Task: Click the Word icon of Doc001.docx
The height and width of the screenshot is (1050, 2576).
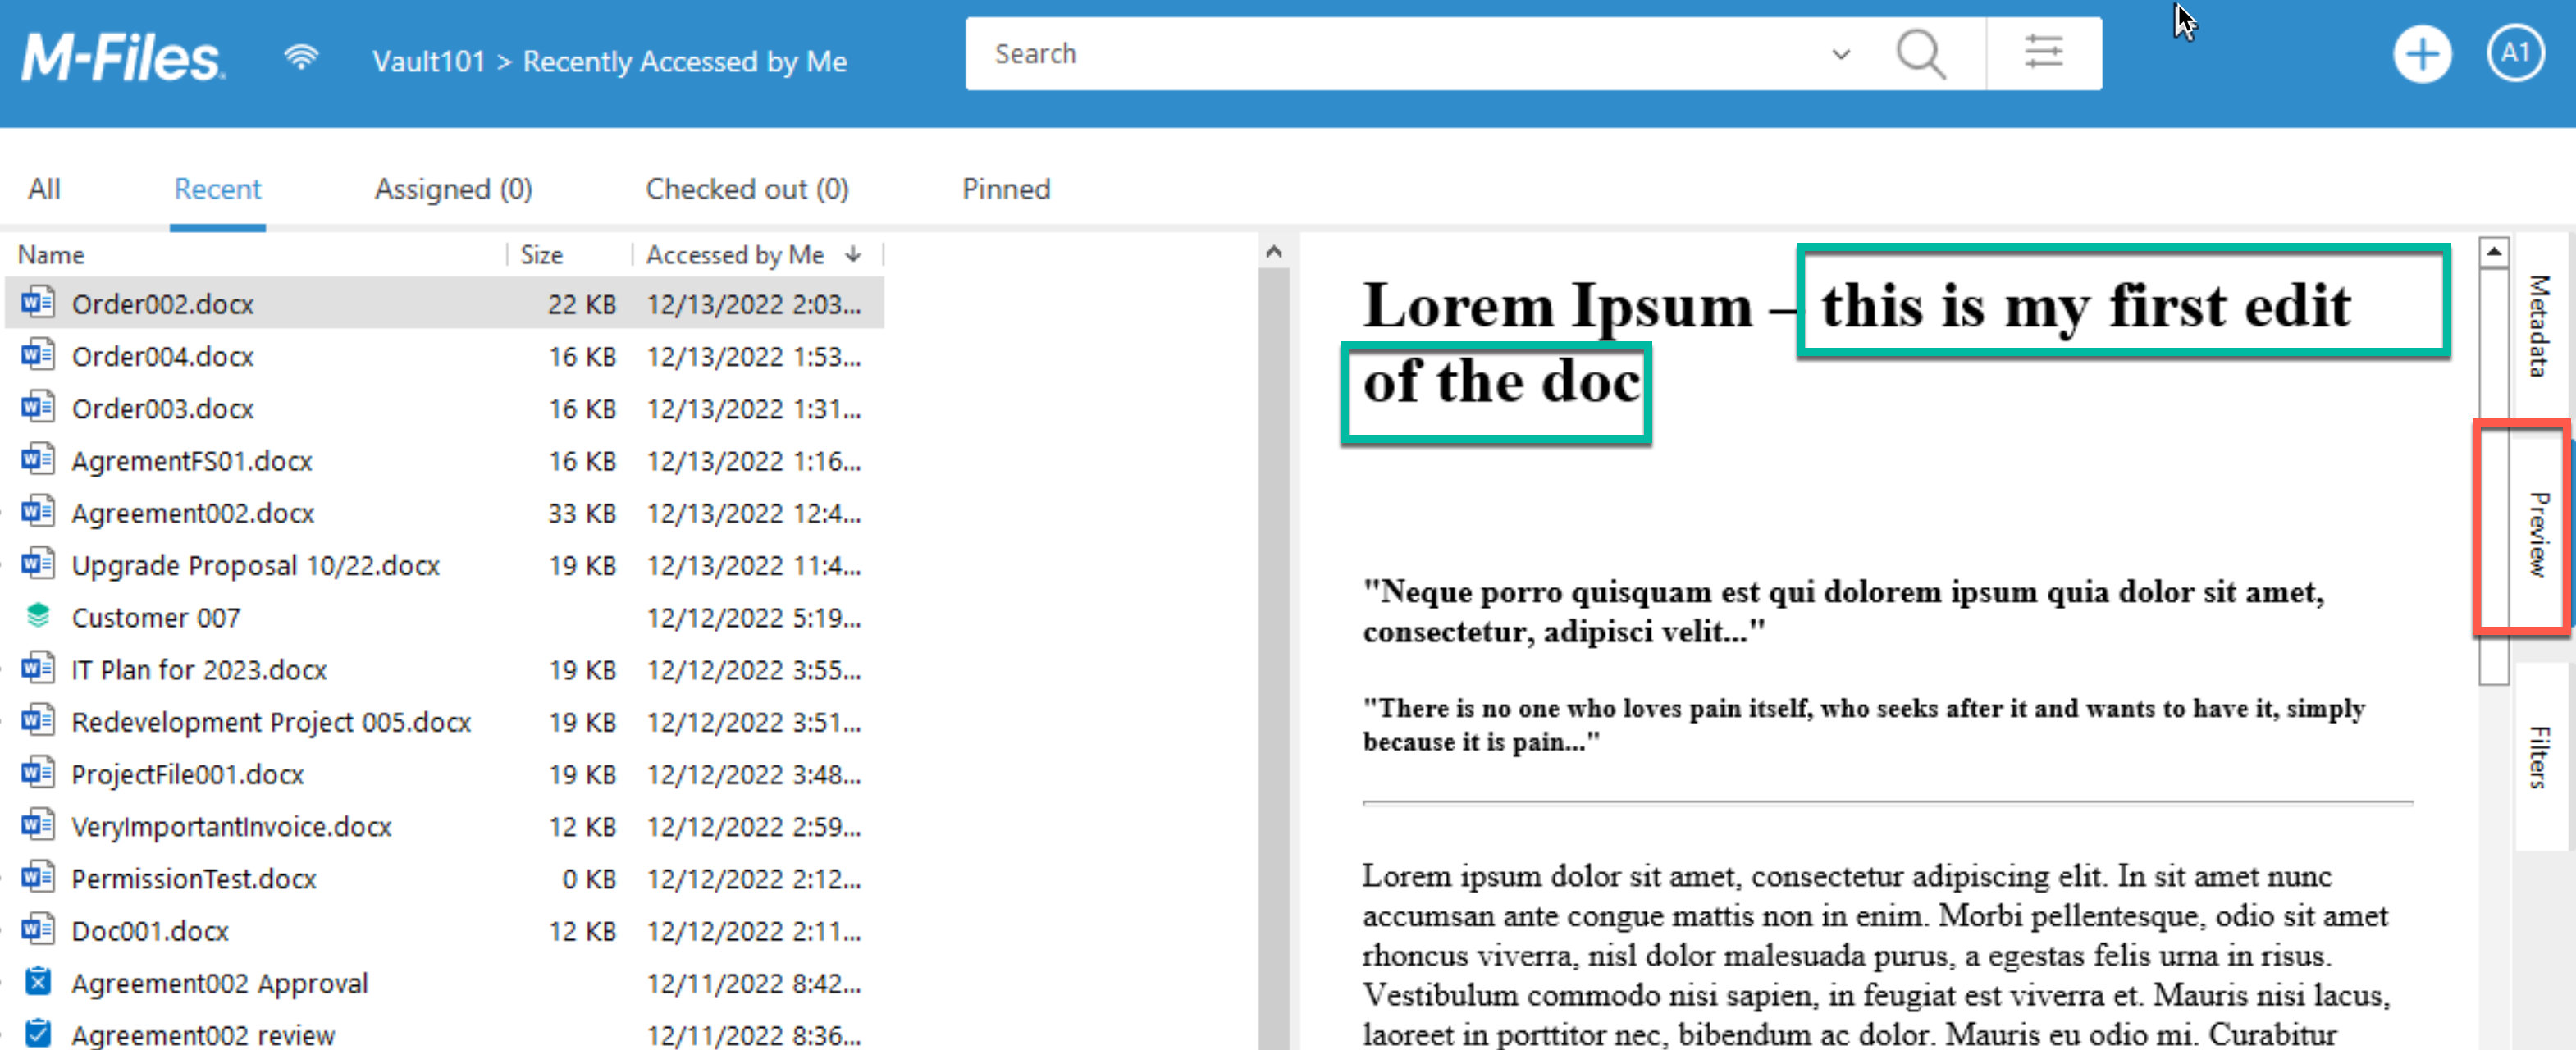Action: pyautogui.click(x=38, y=929)
